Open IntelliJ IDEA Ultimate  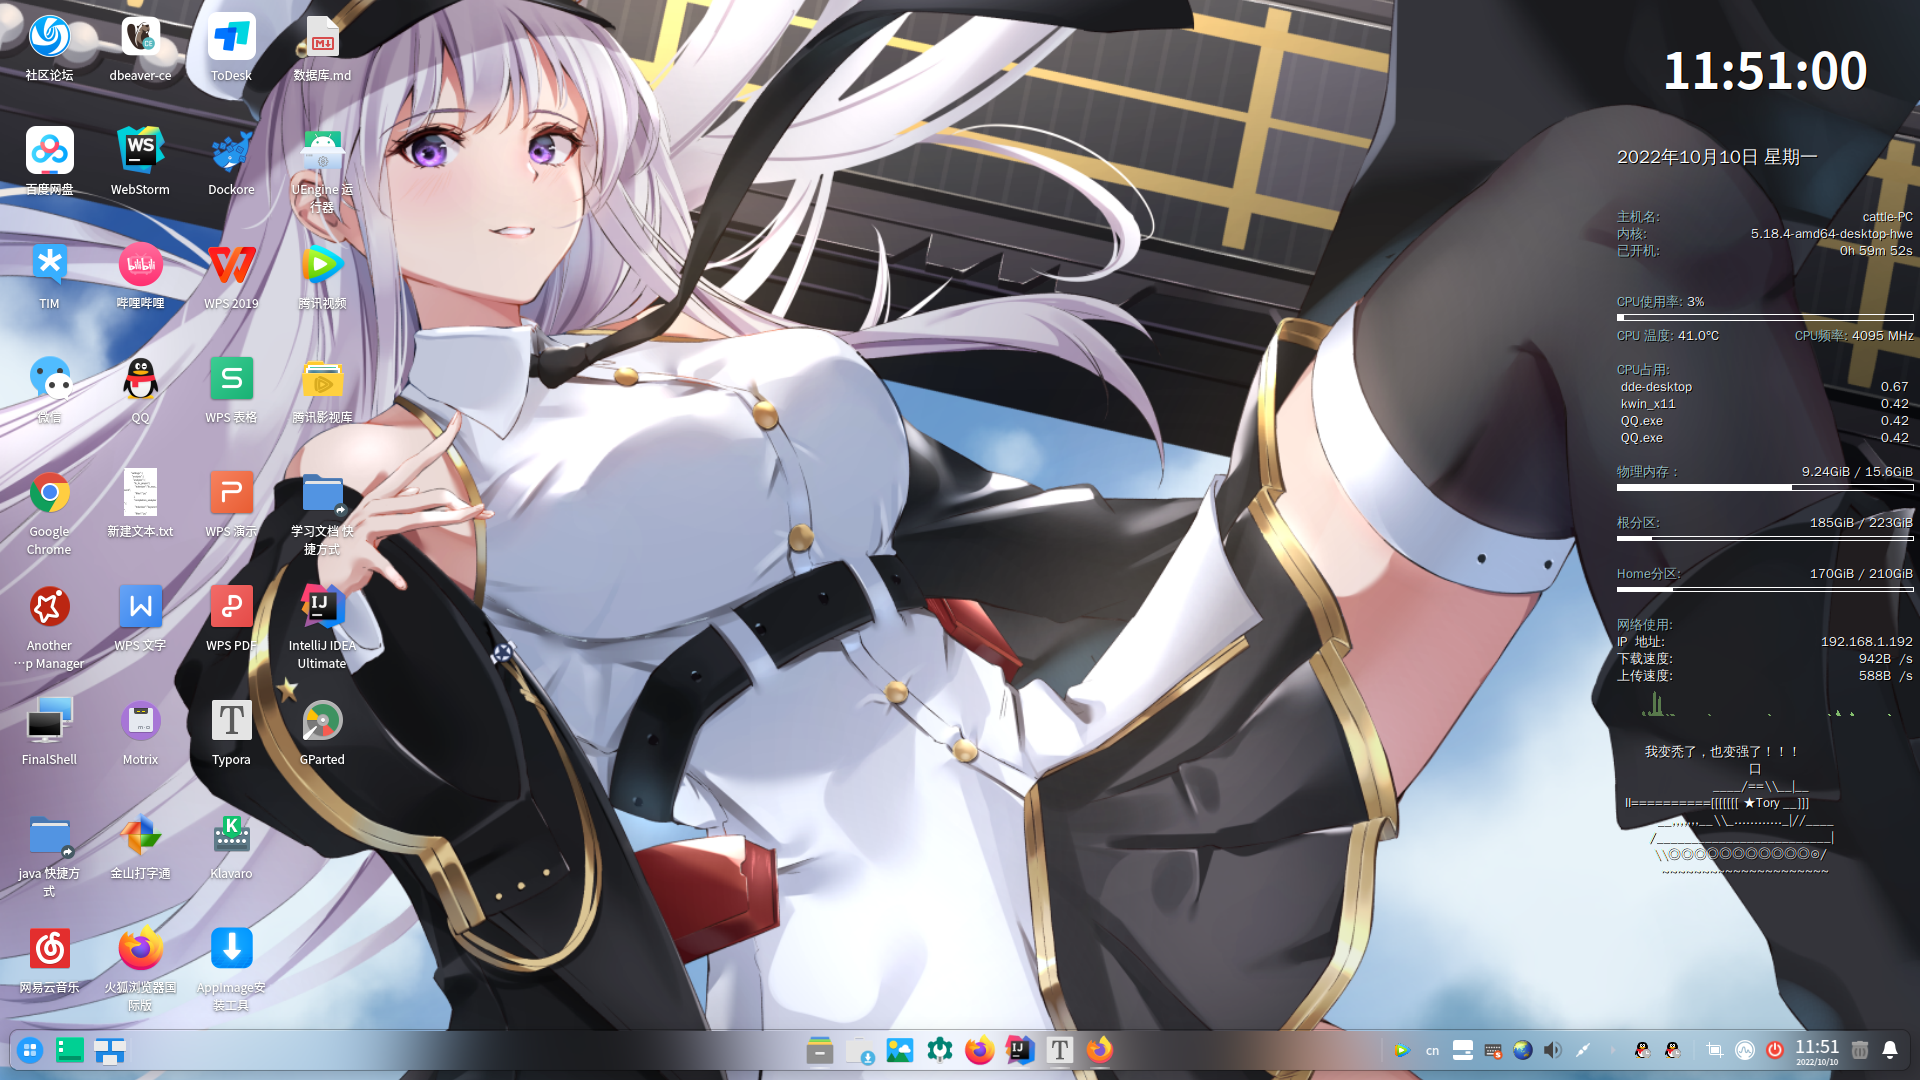point(321,607)
